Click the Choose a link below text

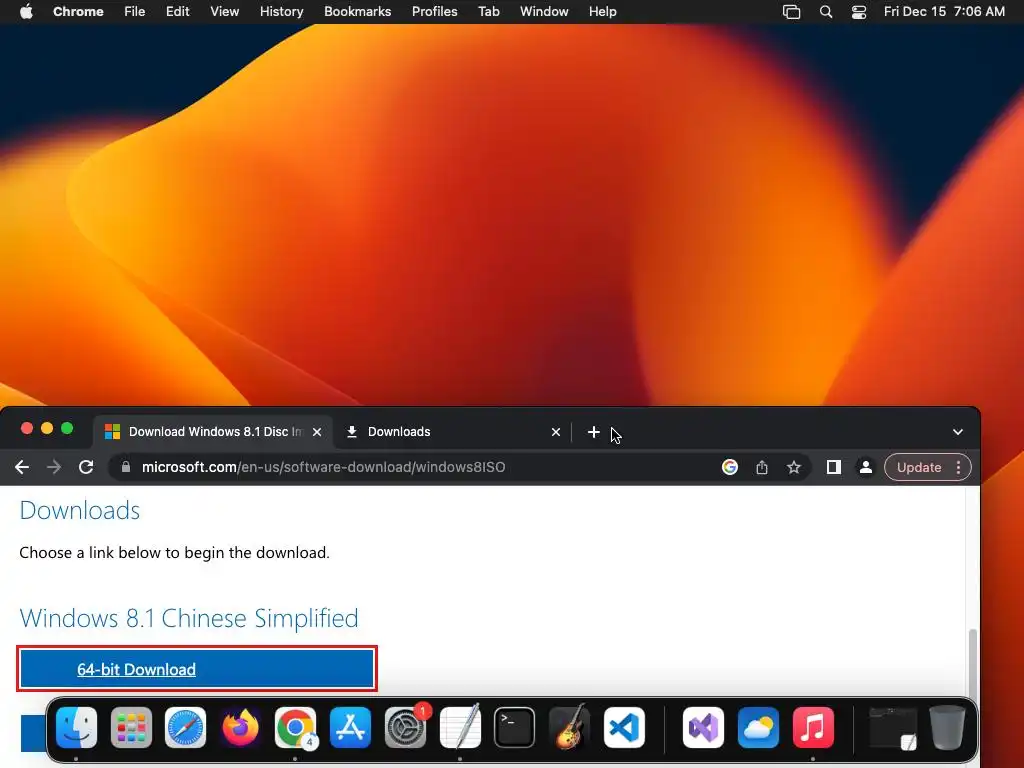[174, 552]
